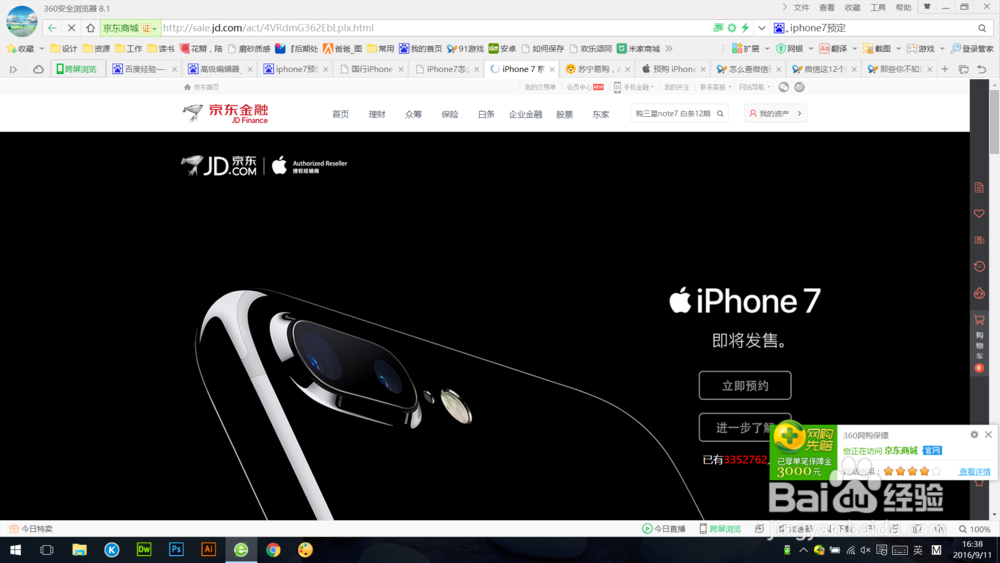Expand the 截图 screenshot dropdown arrow
The width and height of the screenshot is (1000, 563).
coord(899,48)
